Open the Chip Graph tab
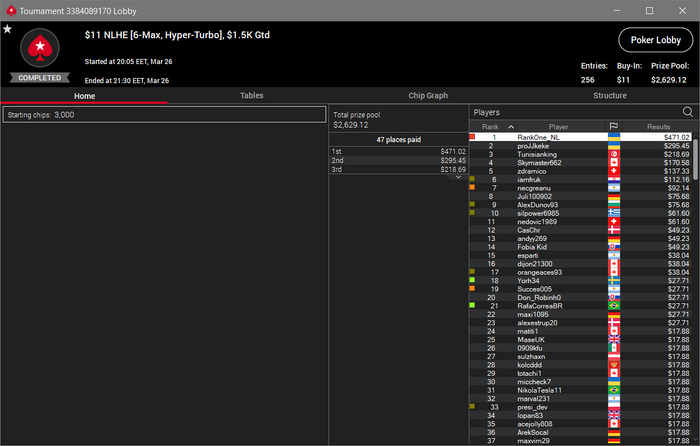The image size is (700, 446). pos(428,96)
